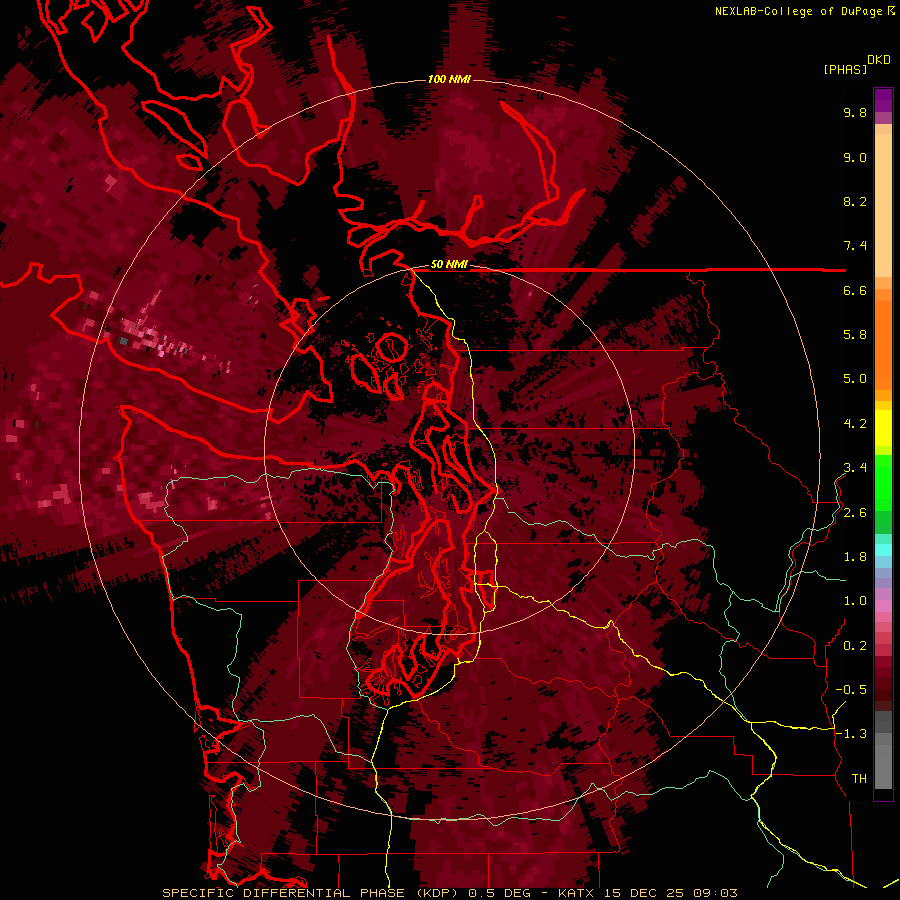The image size is (900, 900).
Task: Click the cyan segment of the color bar
Action: (x=883, y=549)
